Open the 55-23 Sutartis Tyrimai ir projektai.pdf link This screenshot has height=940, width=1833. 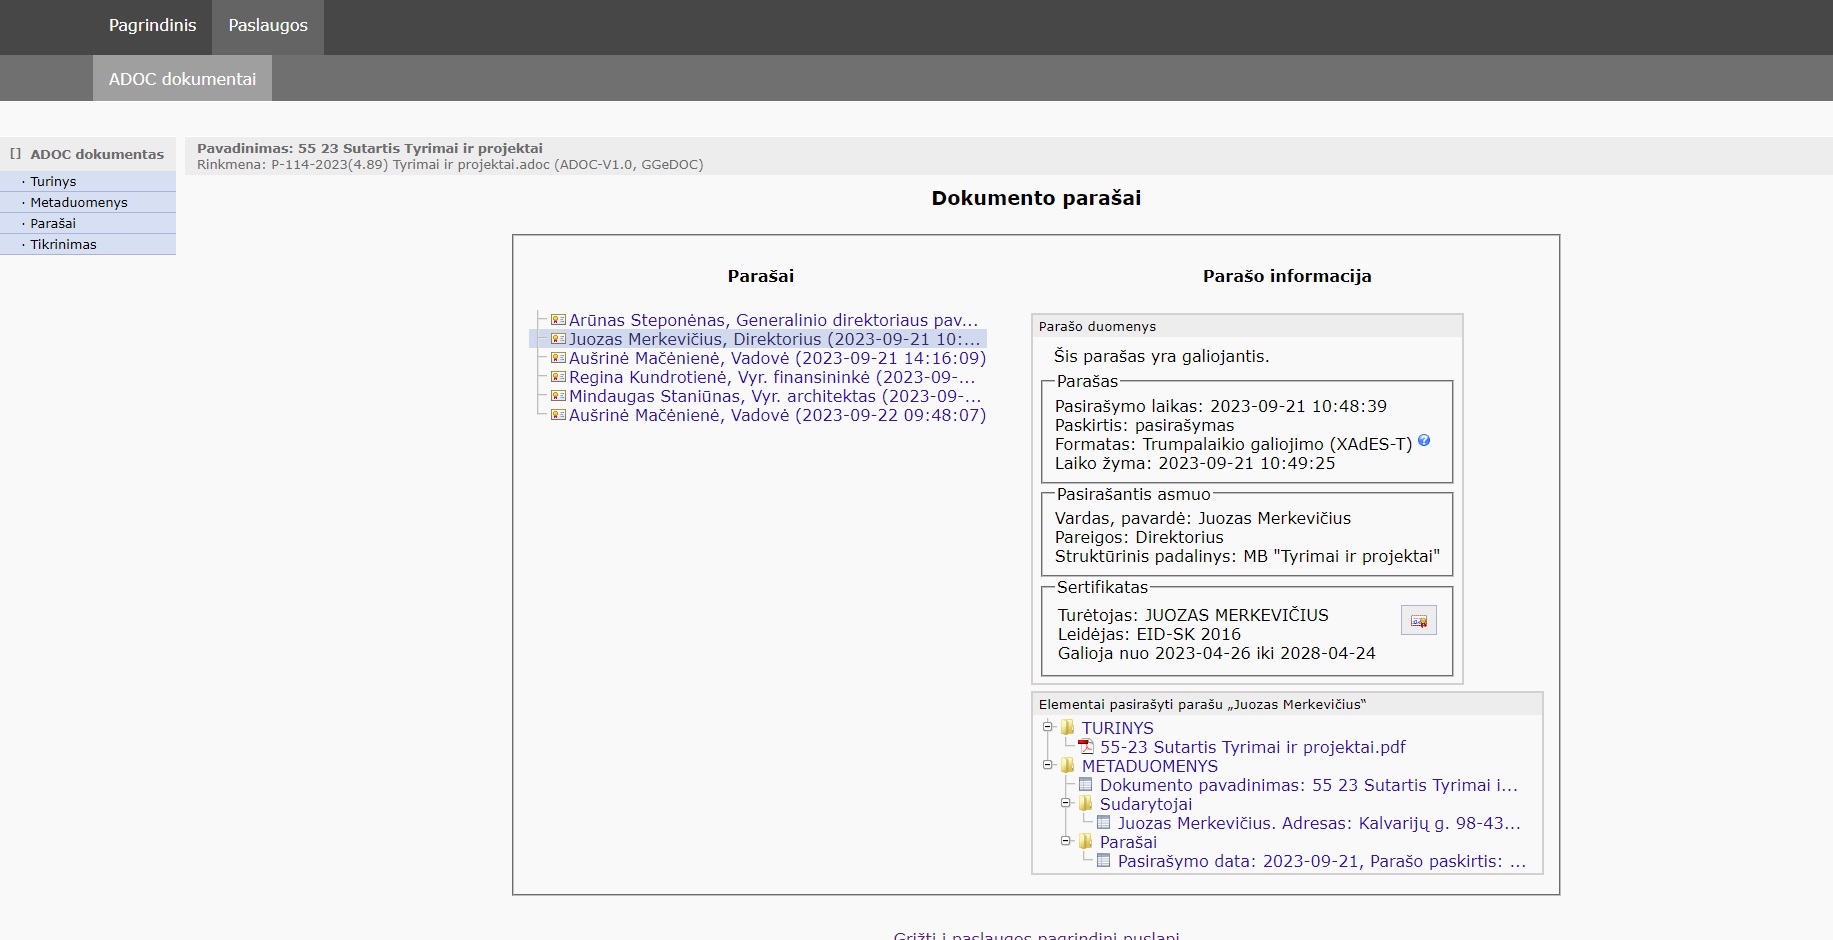(x=1252, y=747)
